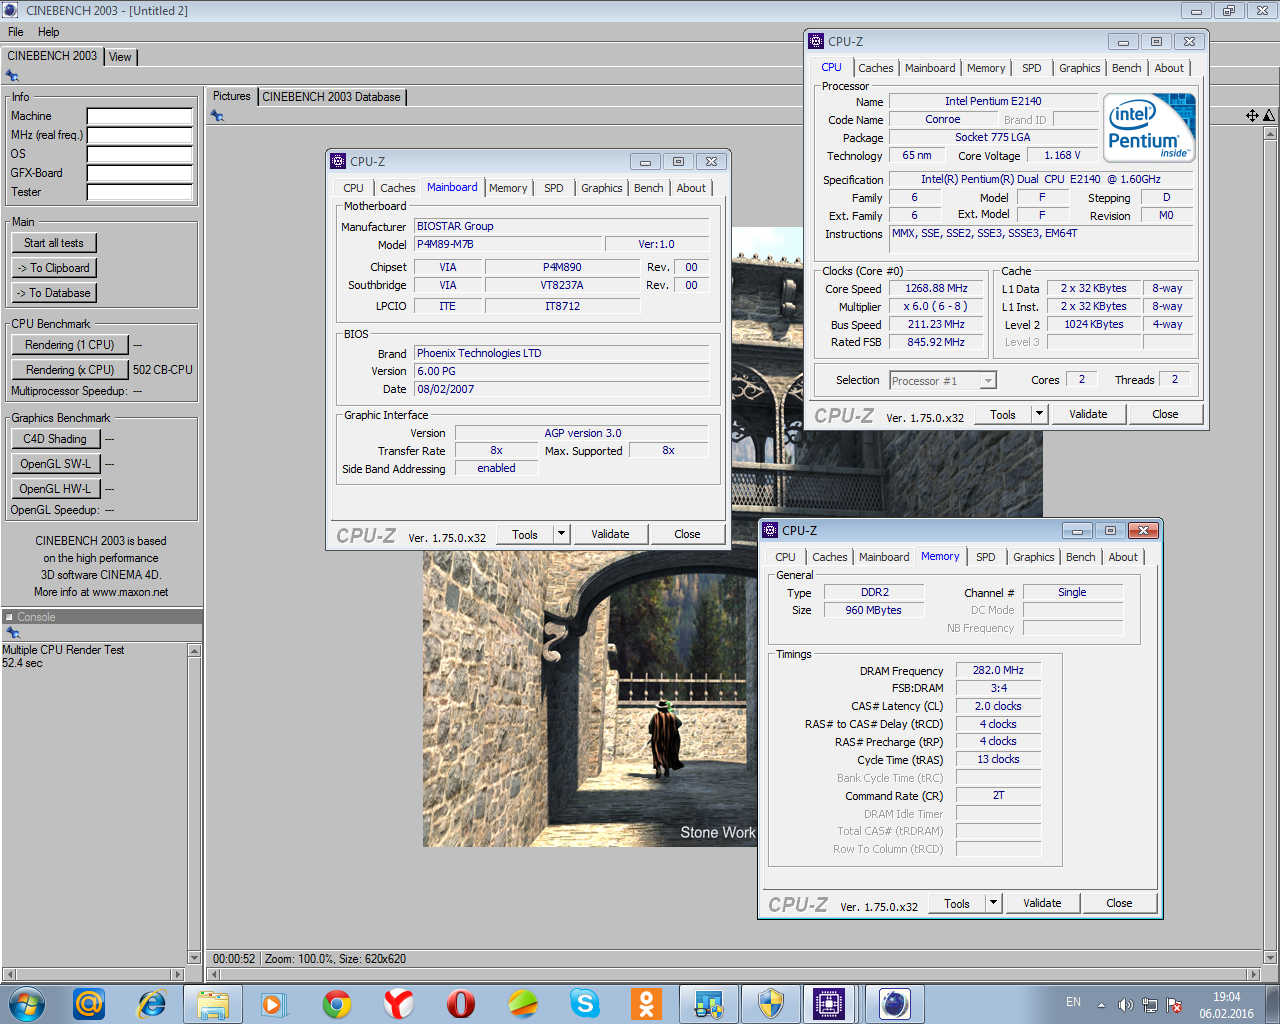Click the Tools button in CPU tab CPU-Z
The image size is (1280, 1024).
[x=1003, y=414]
